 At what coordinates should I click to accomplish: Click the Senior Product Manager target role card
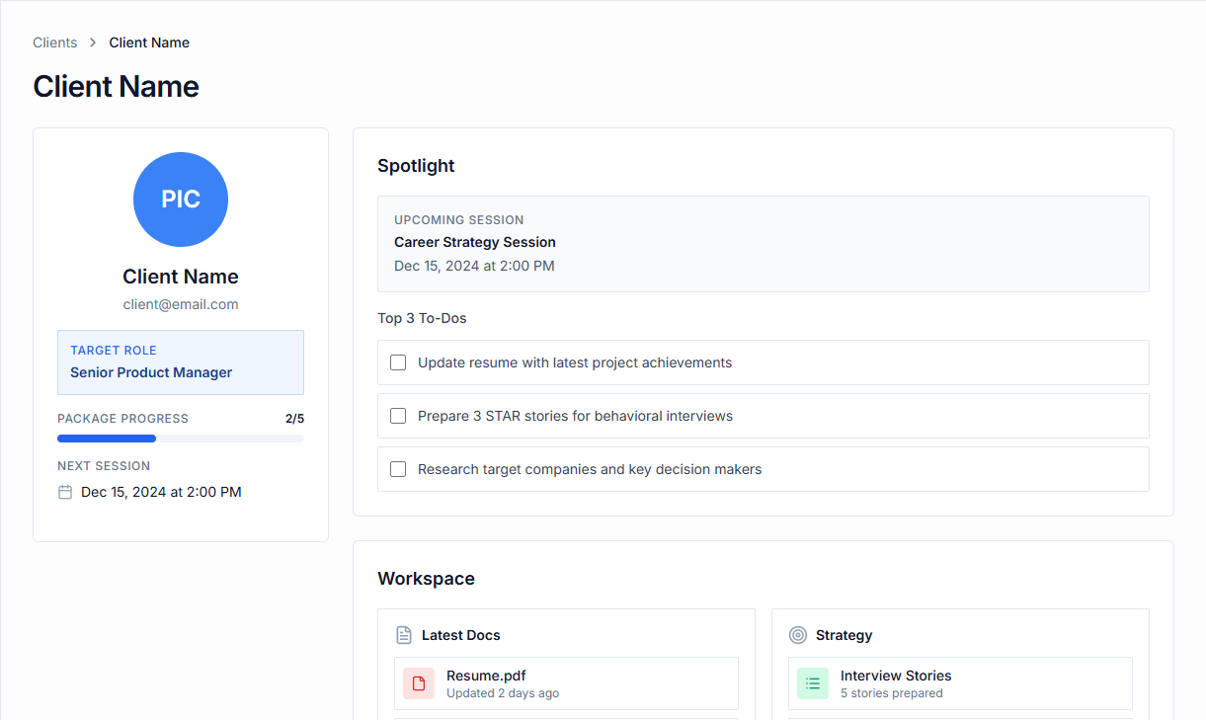[x=180, y=362]
